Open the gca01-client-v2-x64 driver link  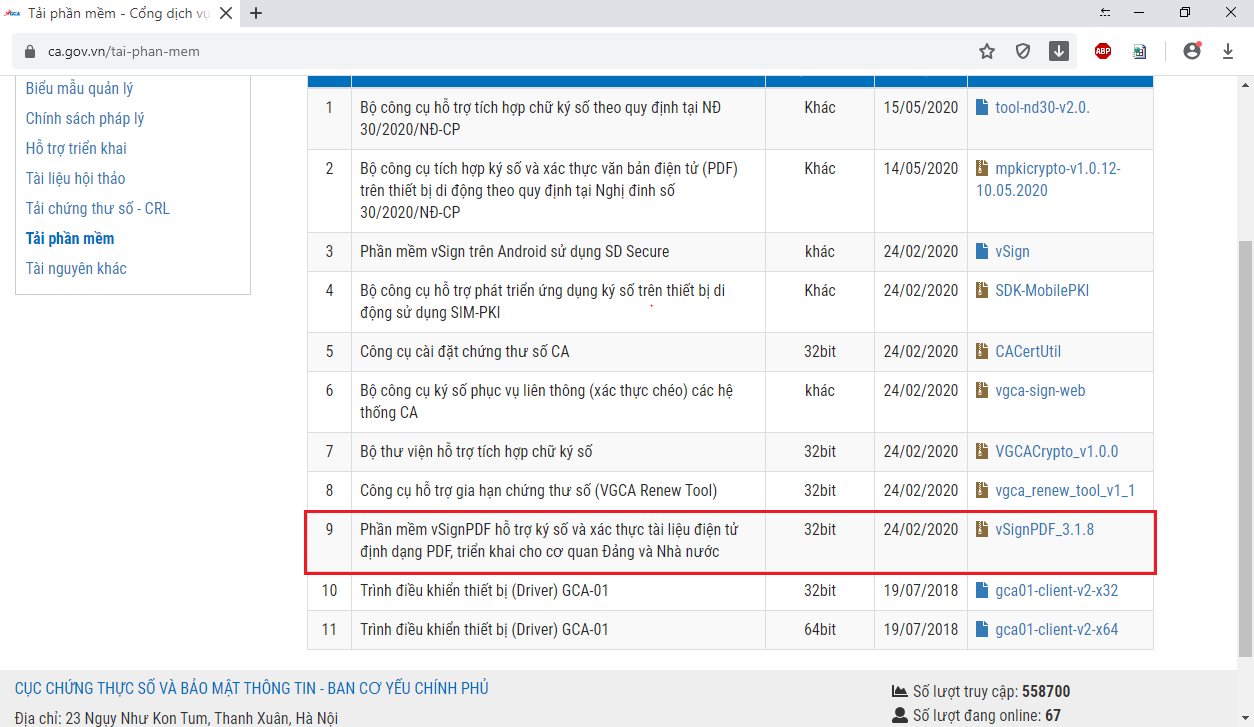pos(1056,630)
